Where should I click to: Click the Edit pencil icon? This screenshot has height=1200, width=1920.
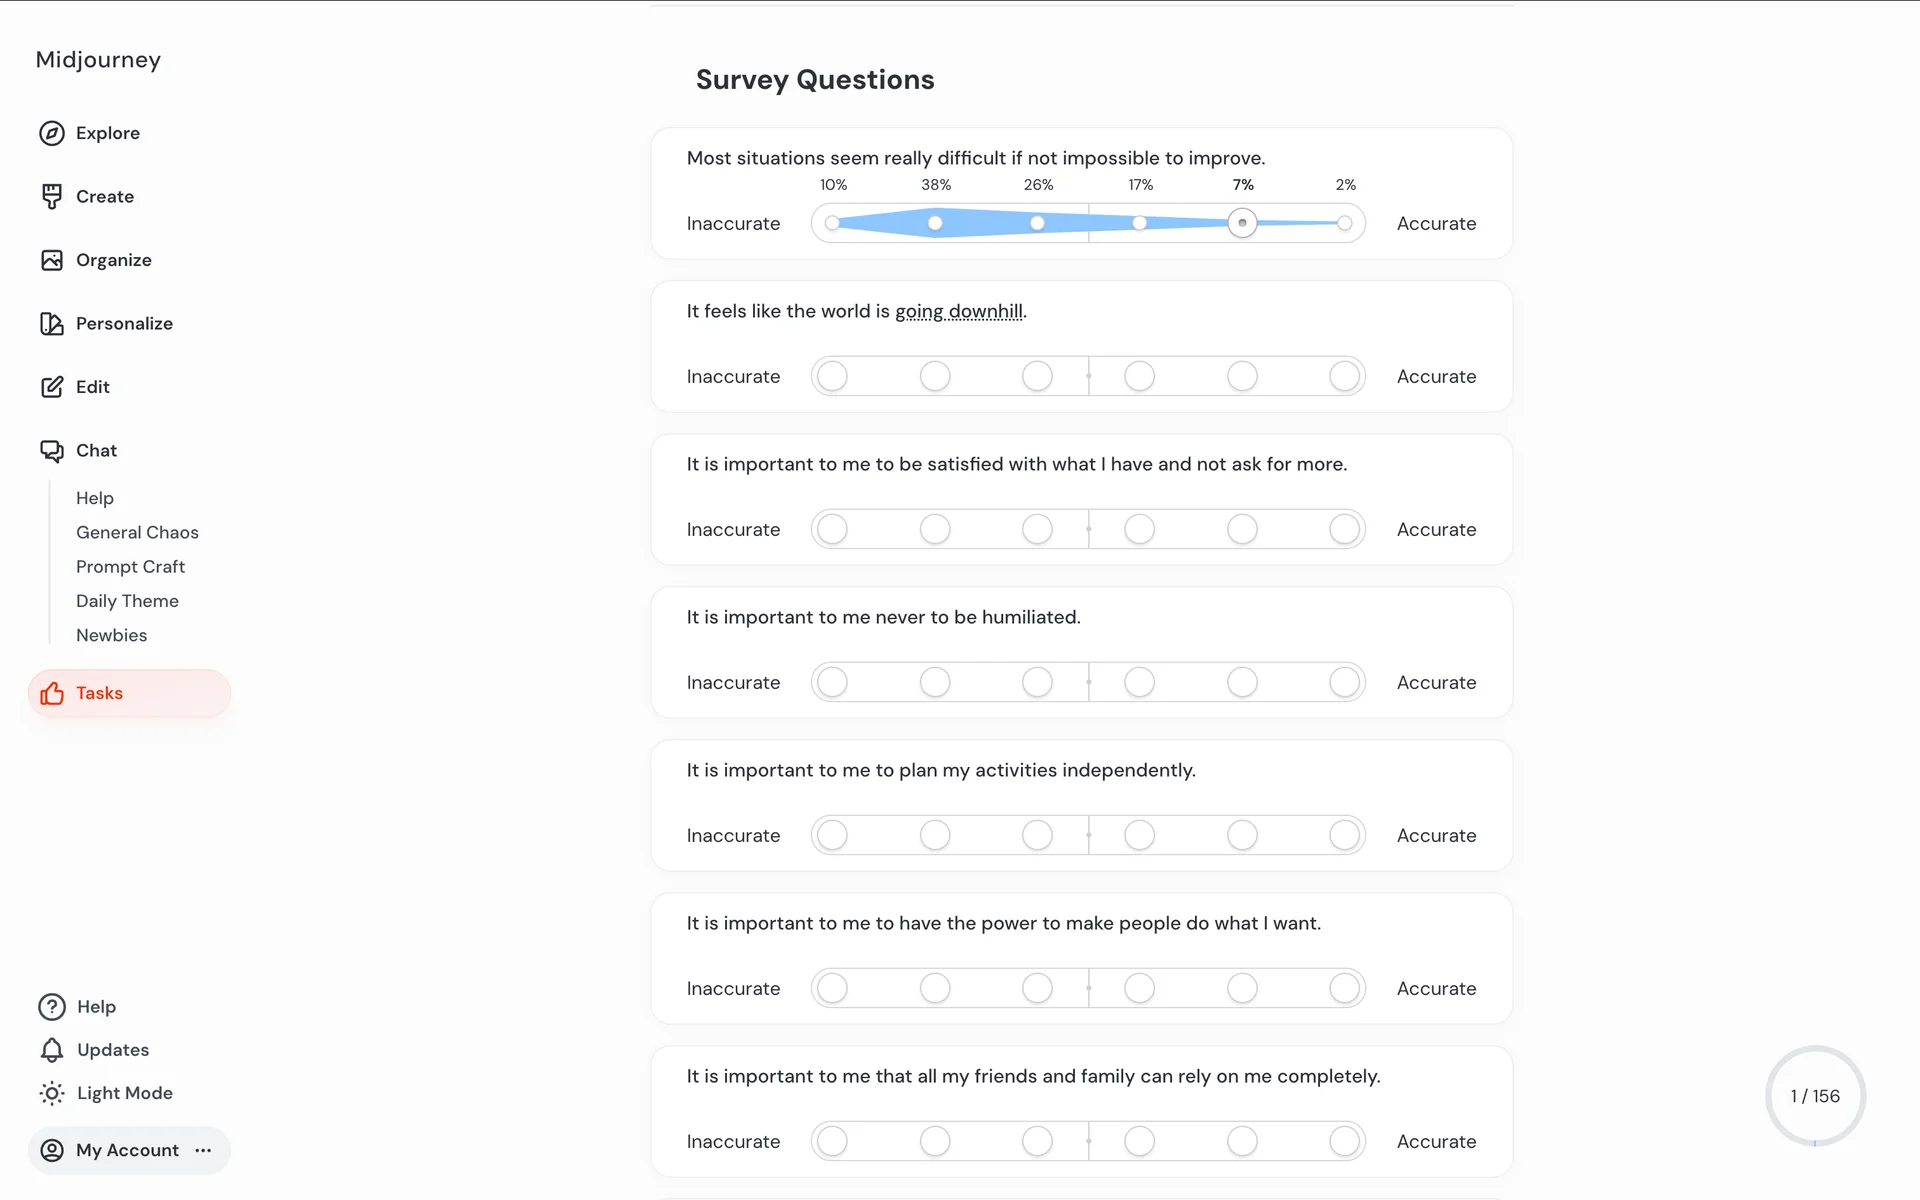pos(52,387)
